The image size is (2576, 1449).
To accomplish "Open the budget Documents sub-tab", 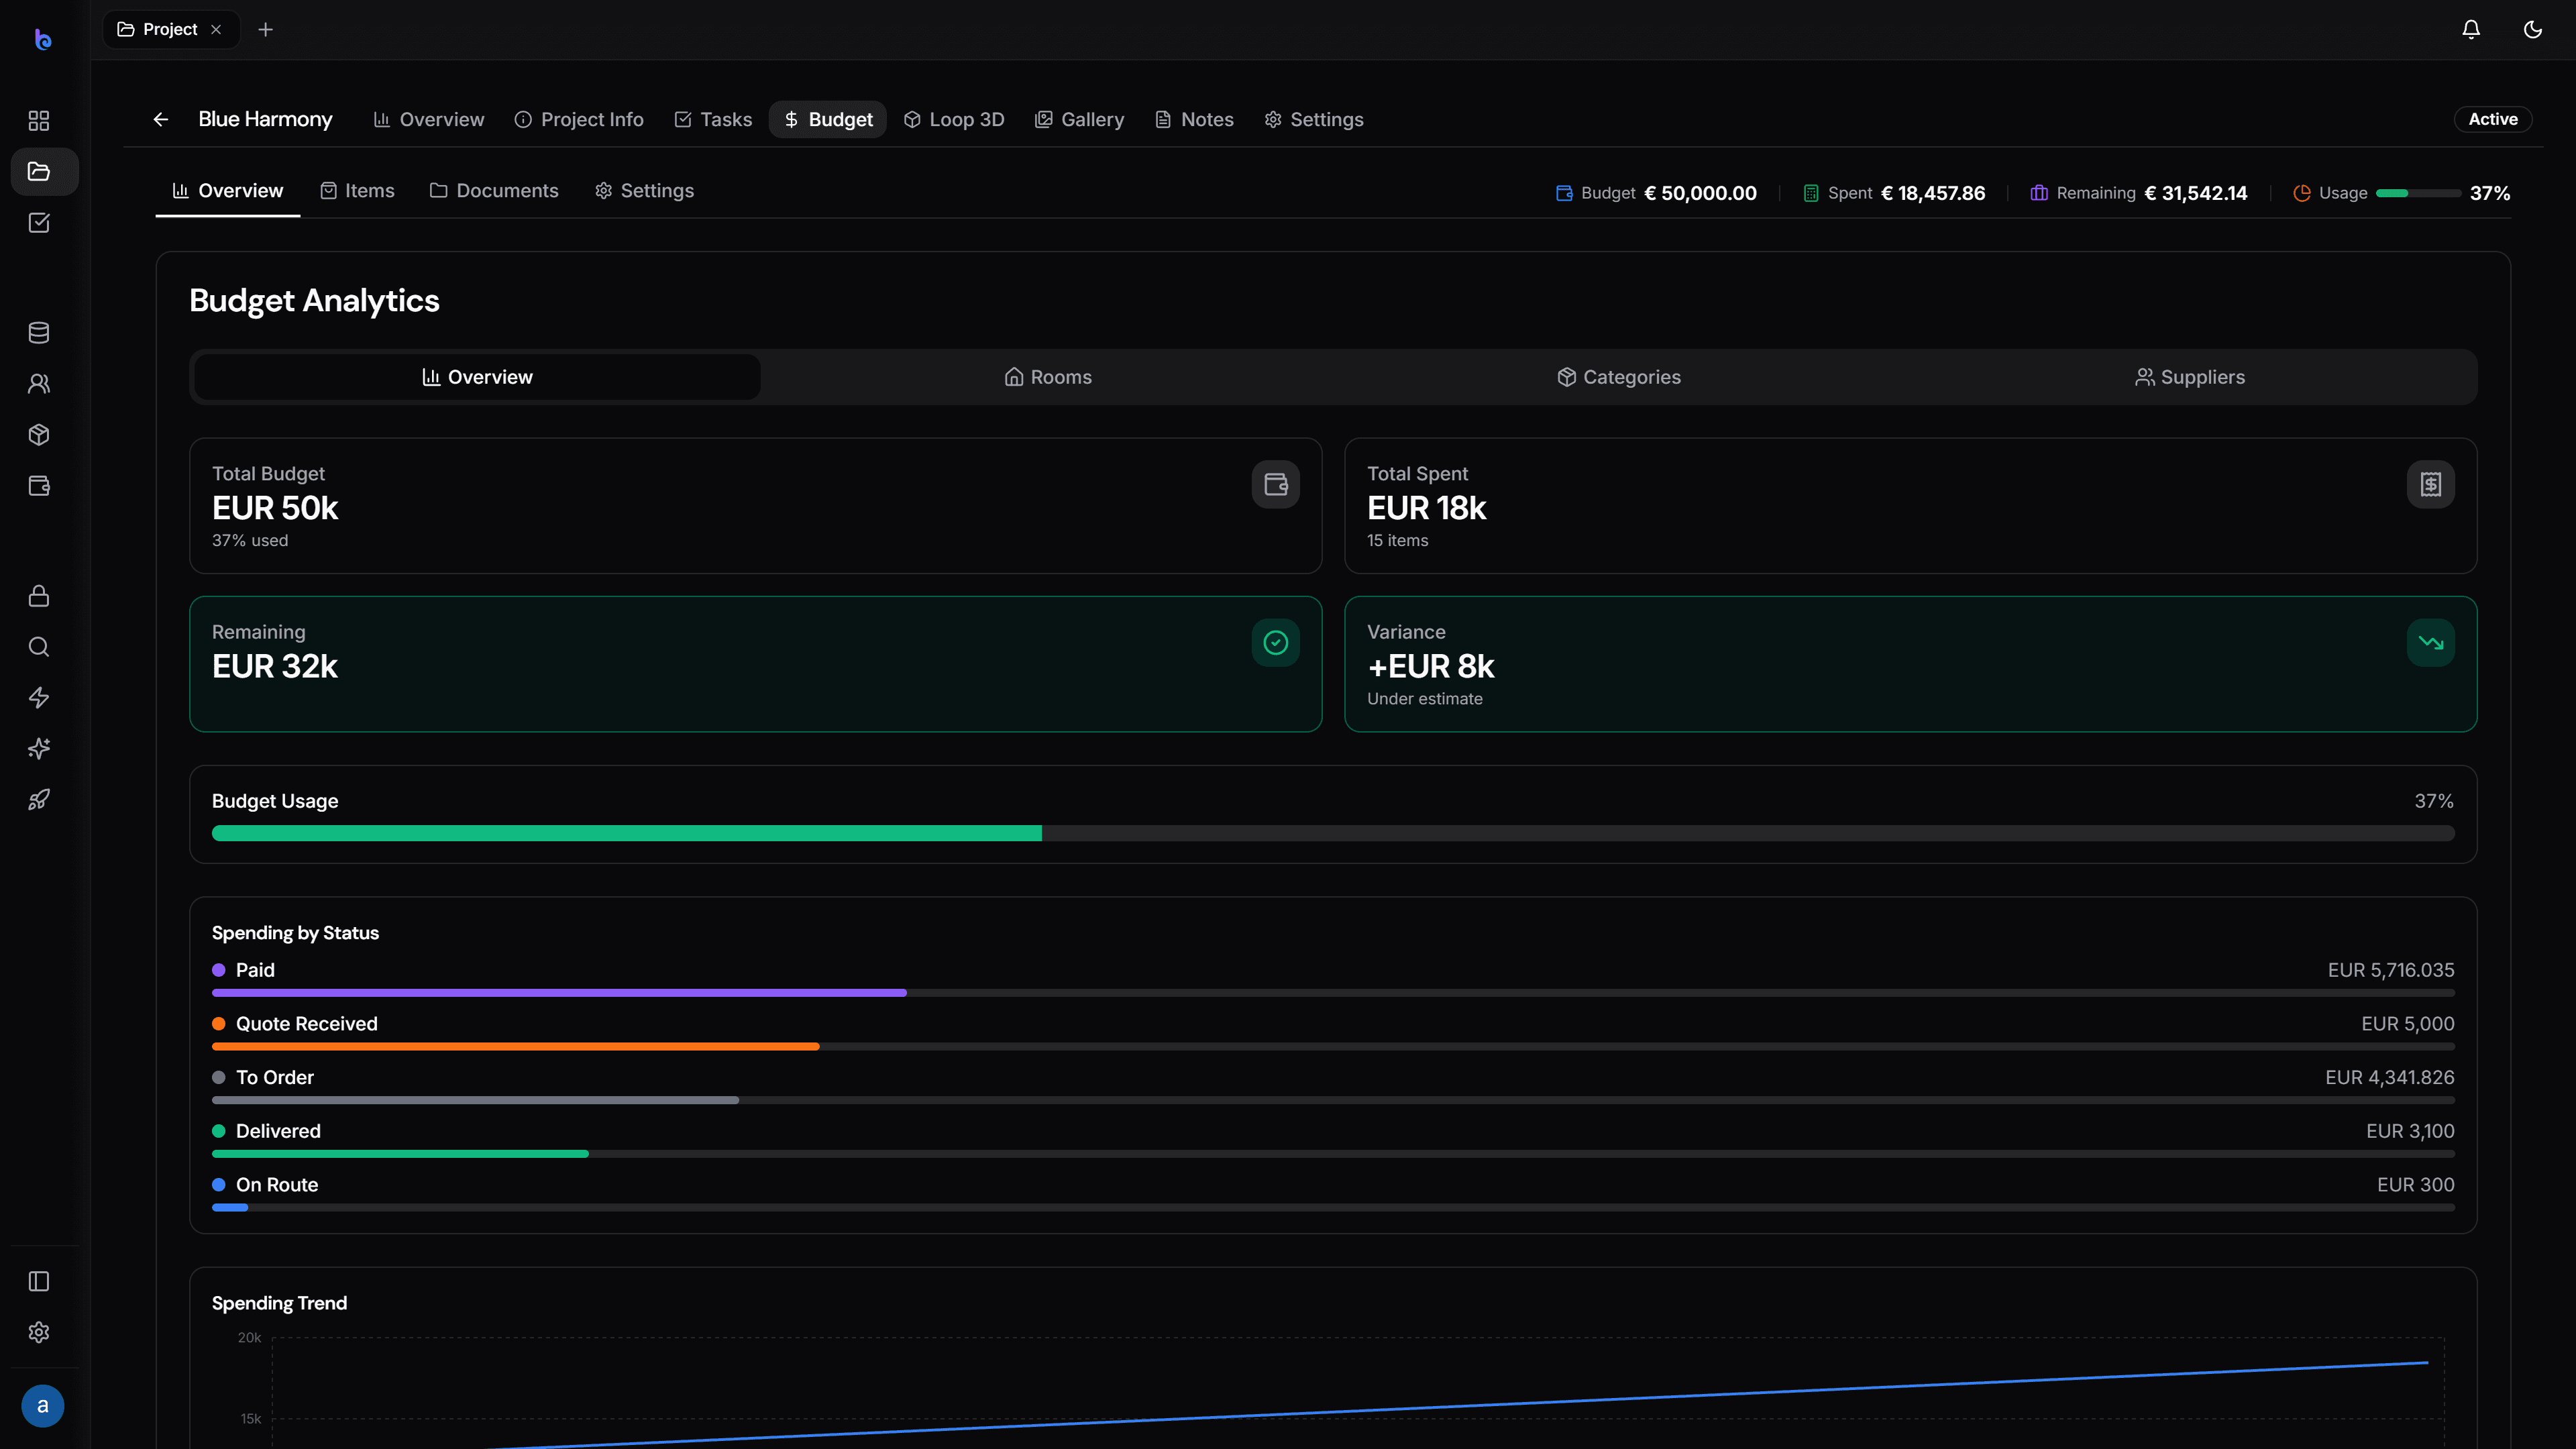I will point(494,191).
